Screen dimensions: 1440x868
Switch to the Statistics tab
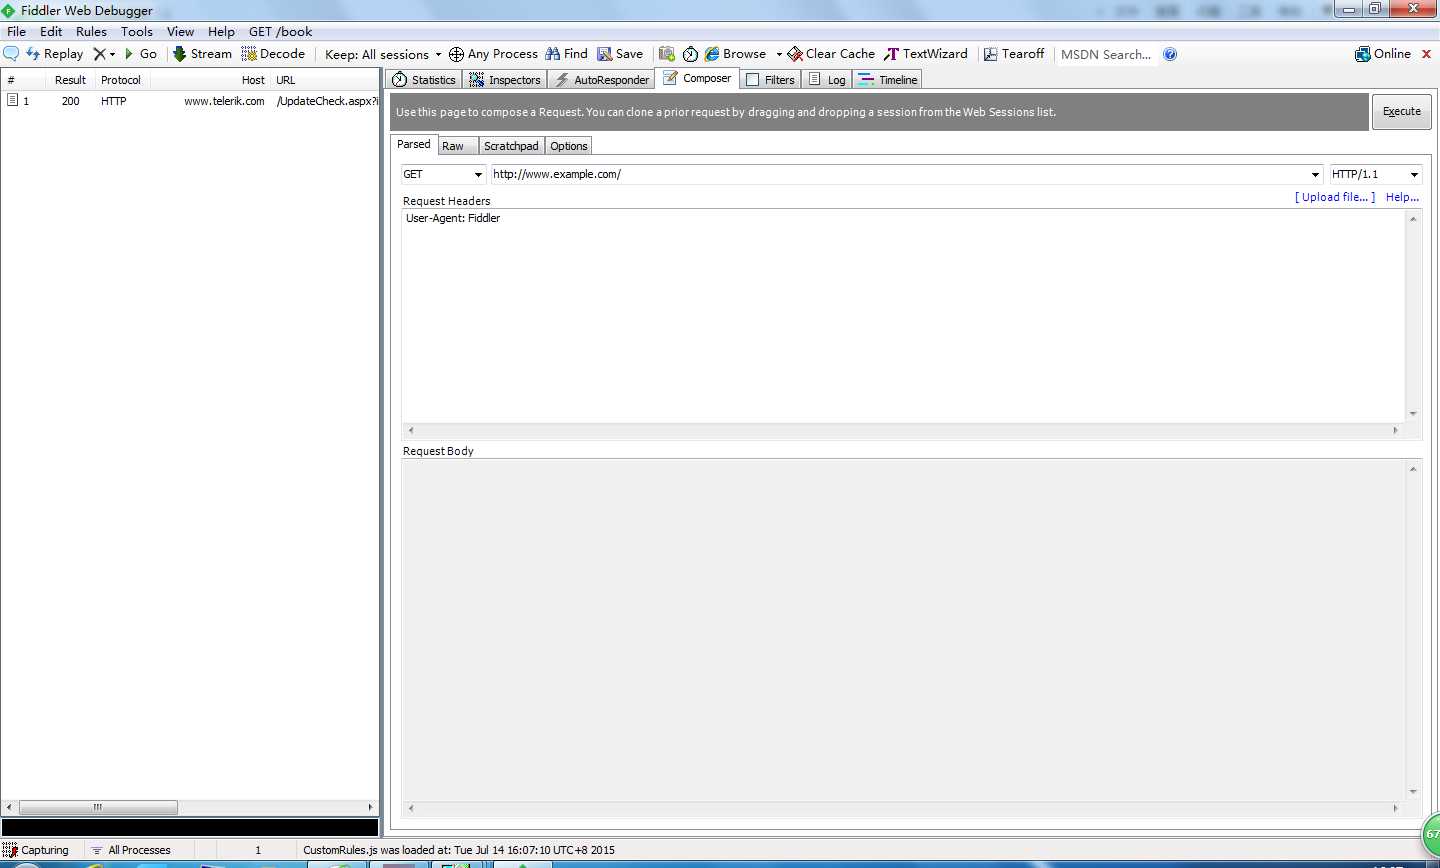pos(424,80)
